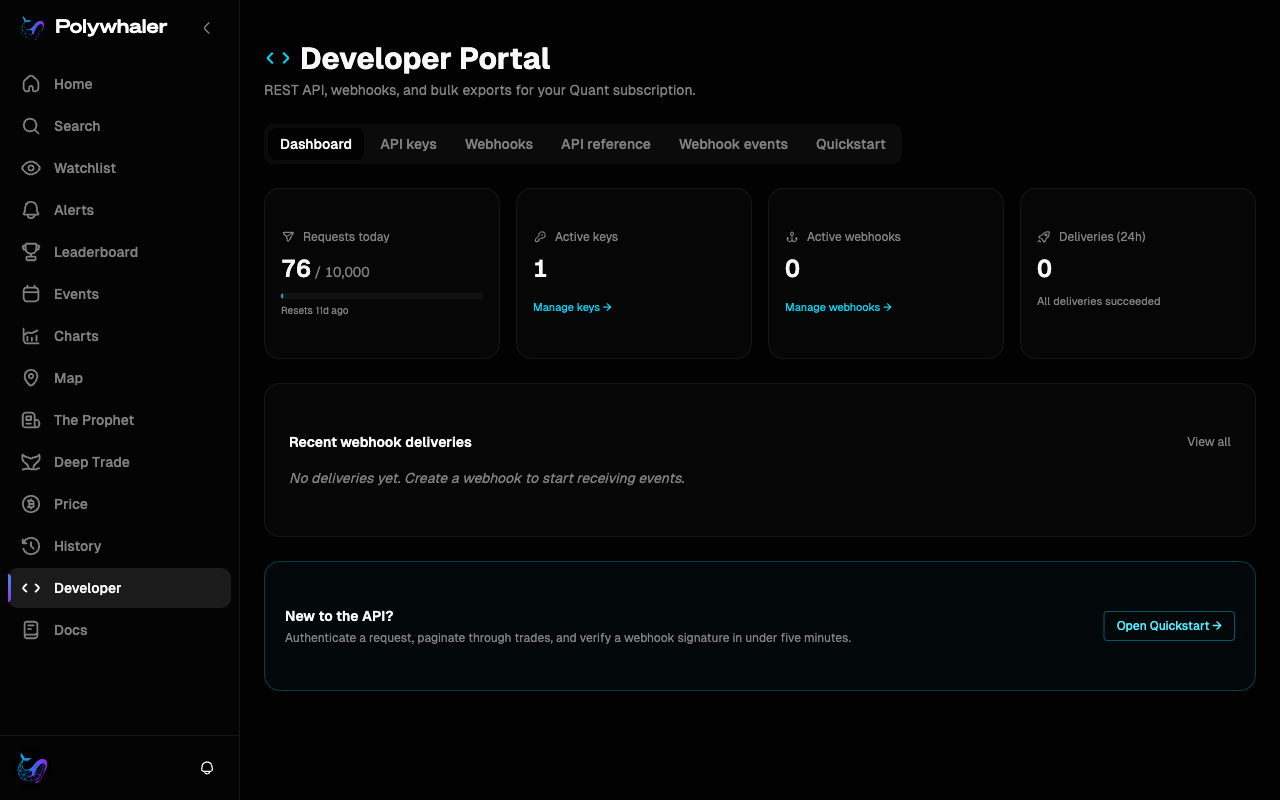
Task: Click the Polywhaler brand name
Action: pyautogui.click(x=111, y=28)
